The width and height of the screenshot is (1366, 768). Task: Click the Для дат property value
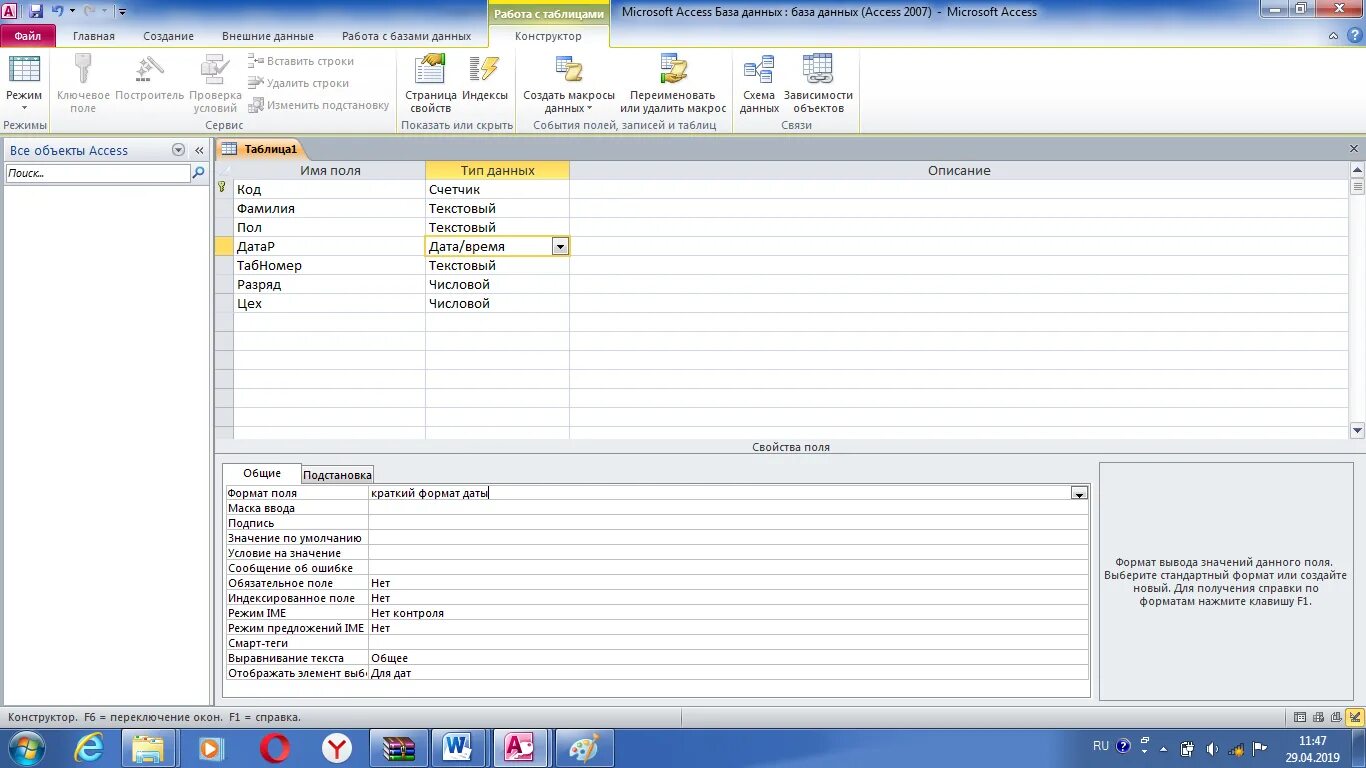point(728,673)
